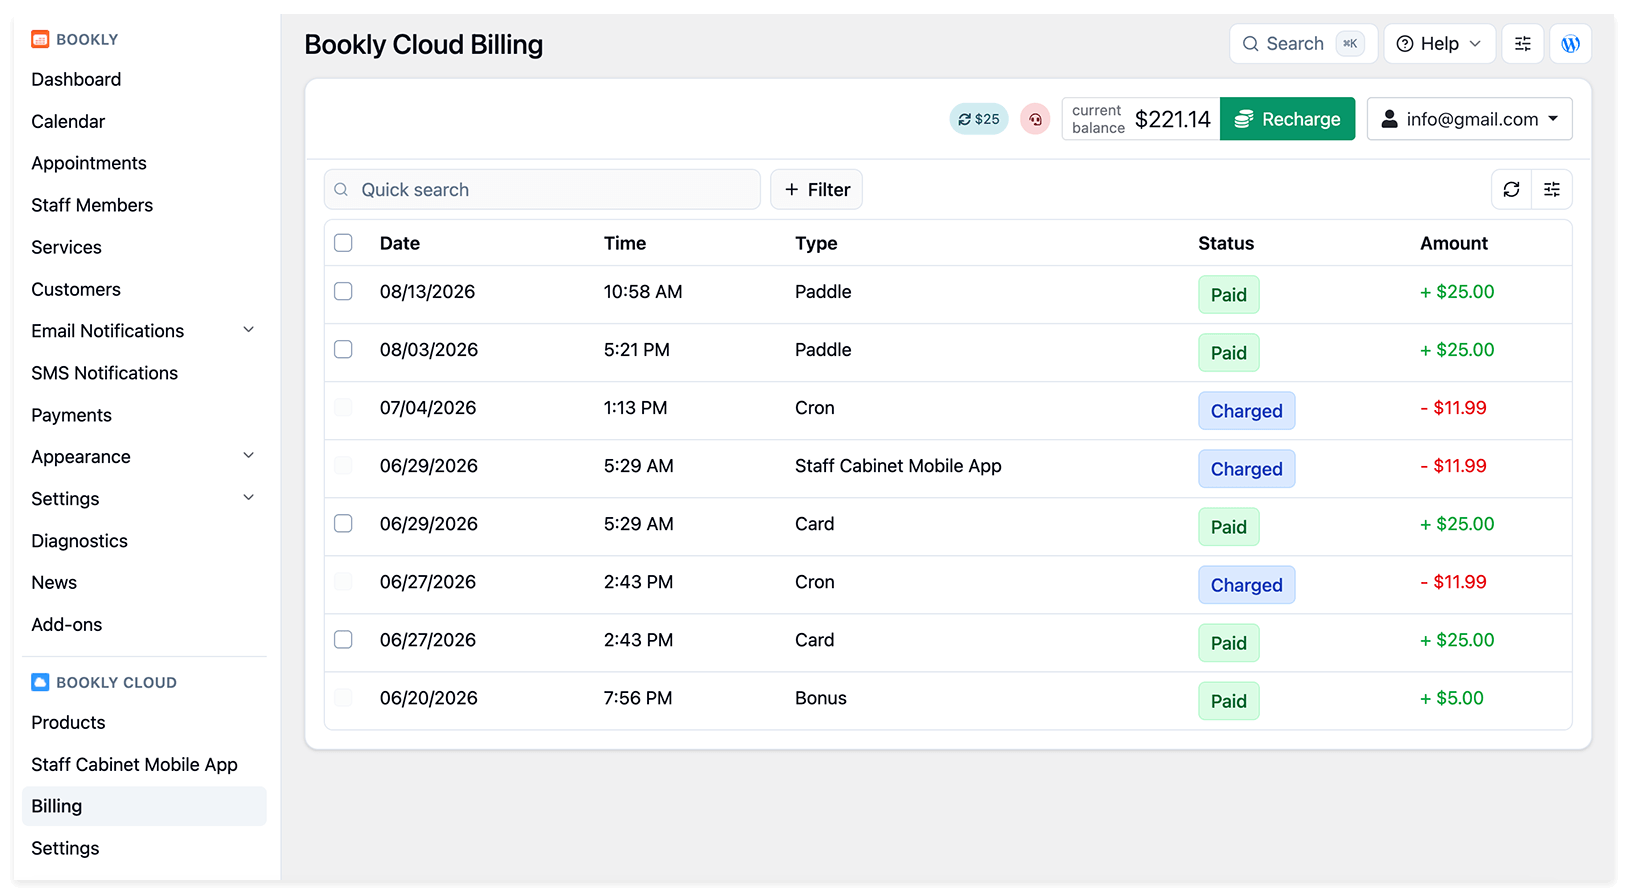The image size is (1628, 894).
Task: Go to Appointments page
Action: tap(89, 163)
